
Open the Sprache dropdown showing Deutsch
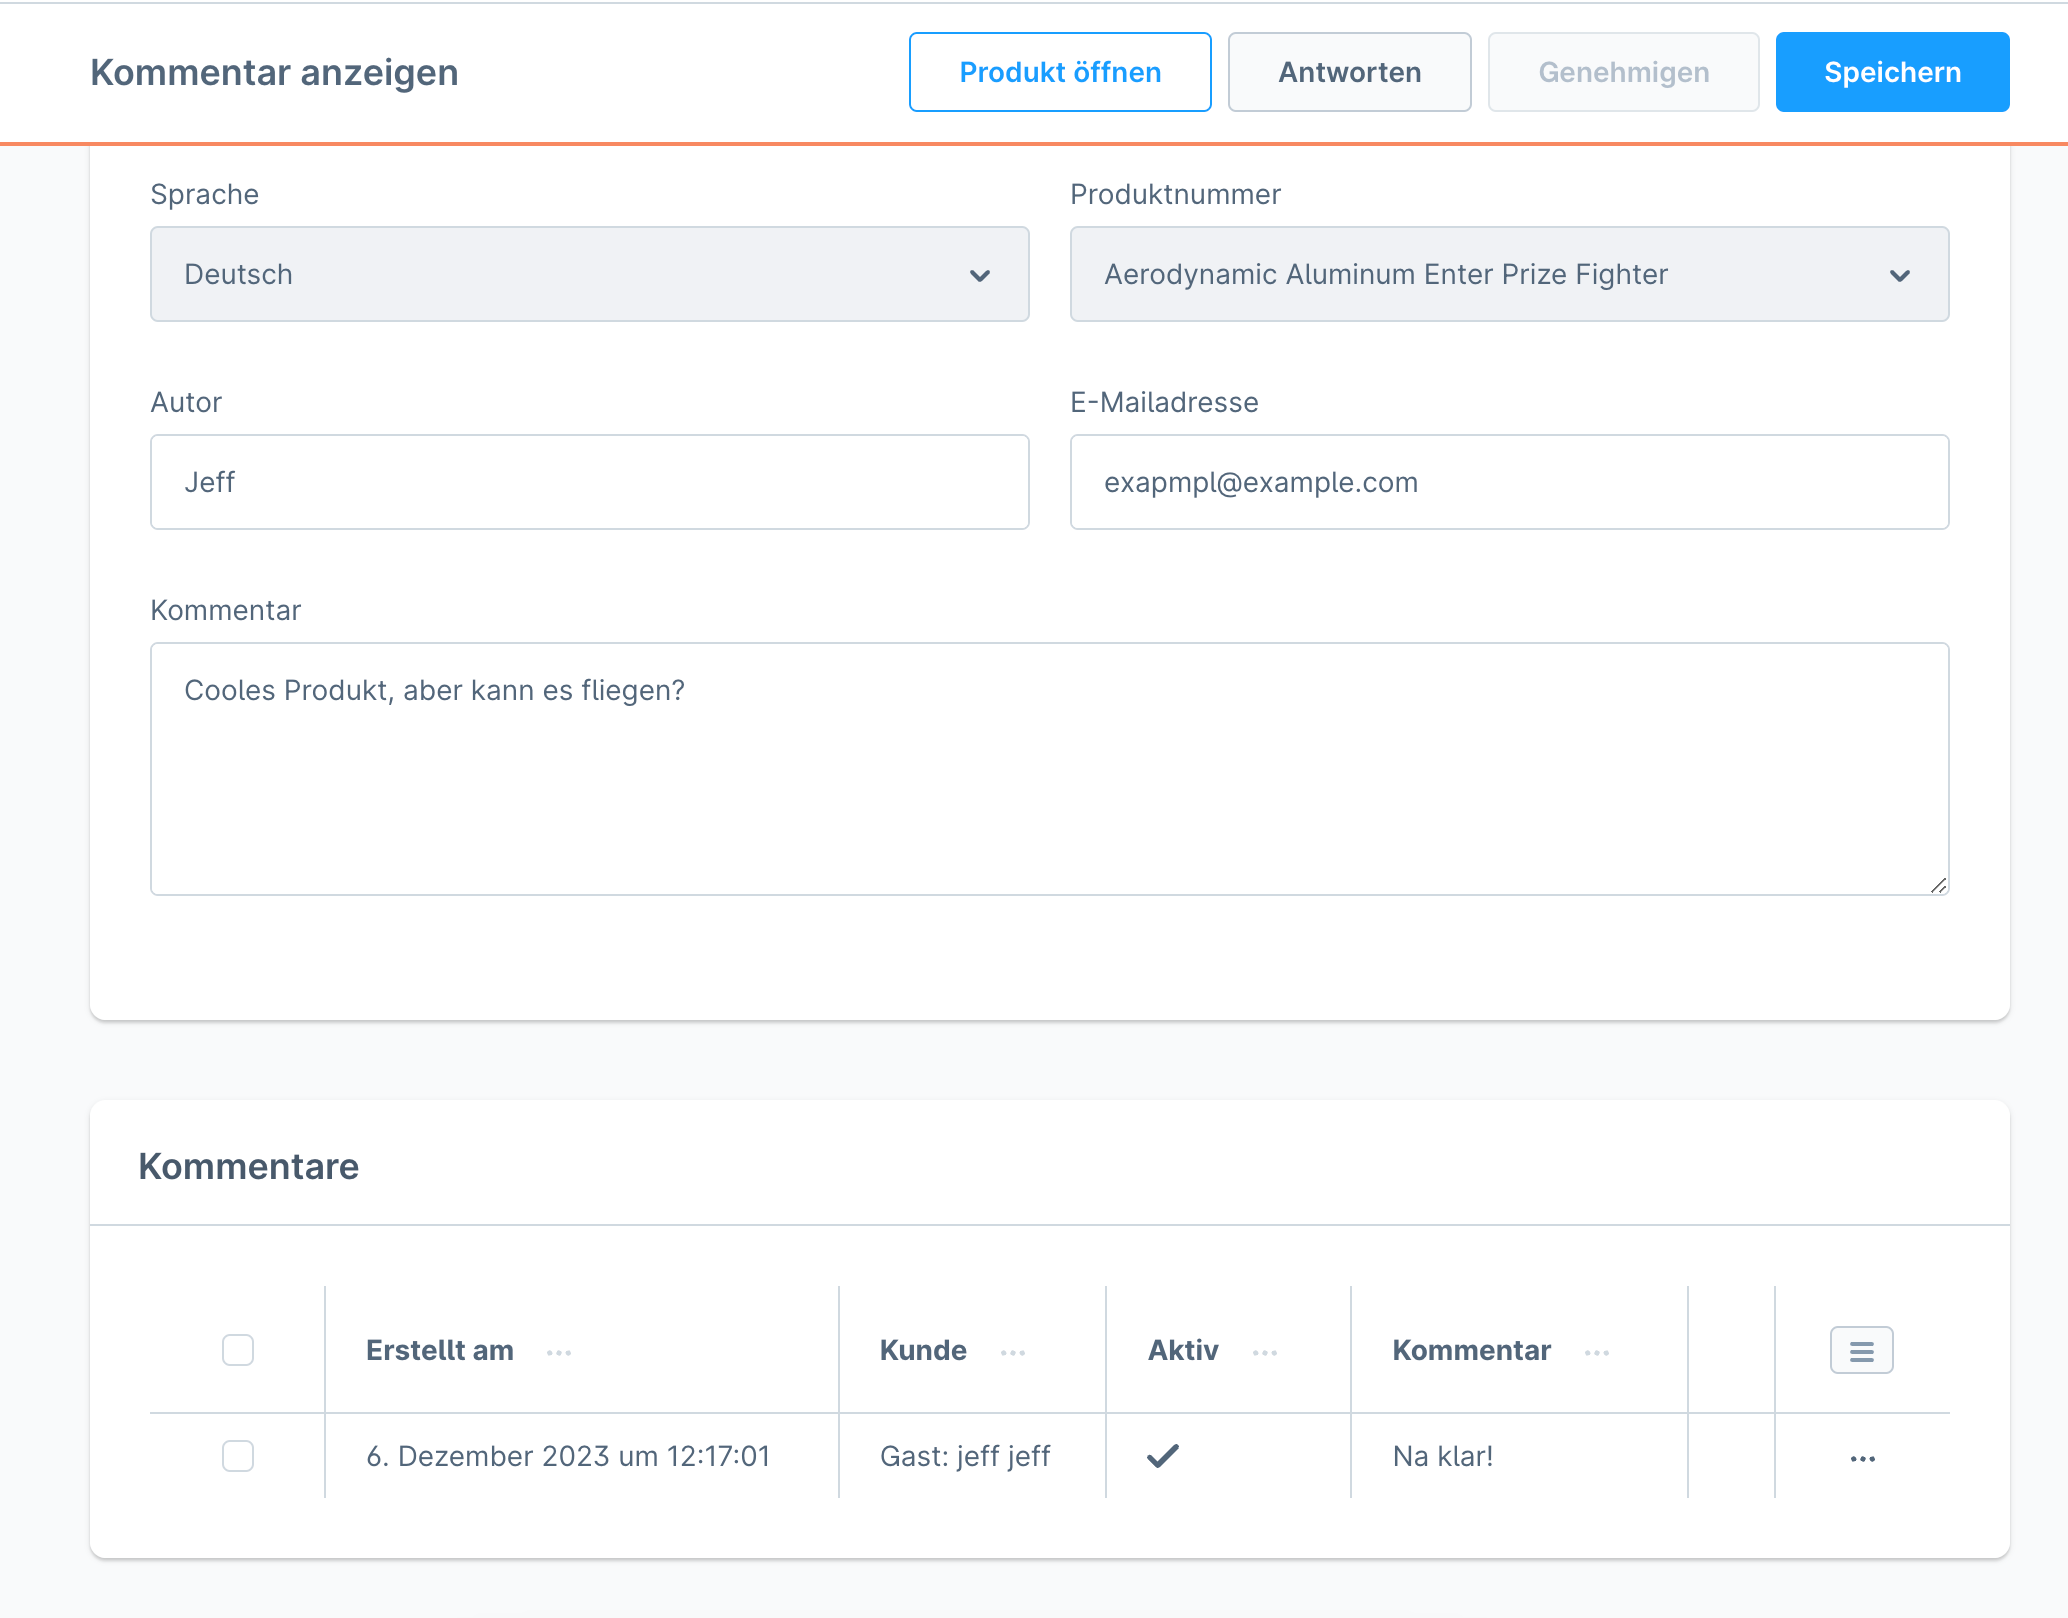point(590,274)
